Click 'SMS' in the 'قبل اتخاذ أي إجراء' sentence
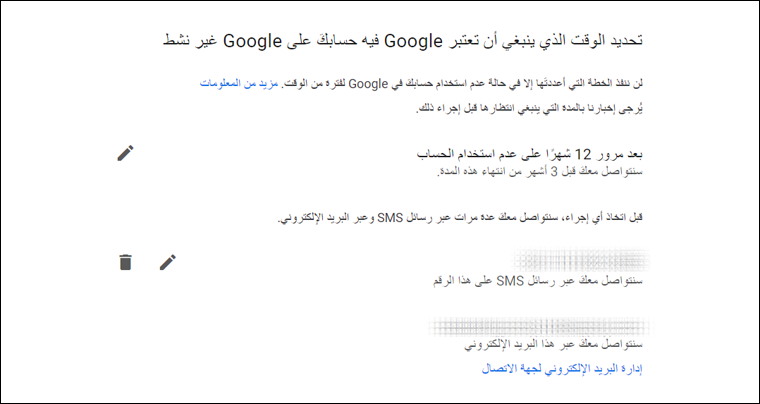This screenshot has height=404, width=760. click(389, 218)
